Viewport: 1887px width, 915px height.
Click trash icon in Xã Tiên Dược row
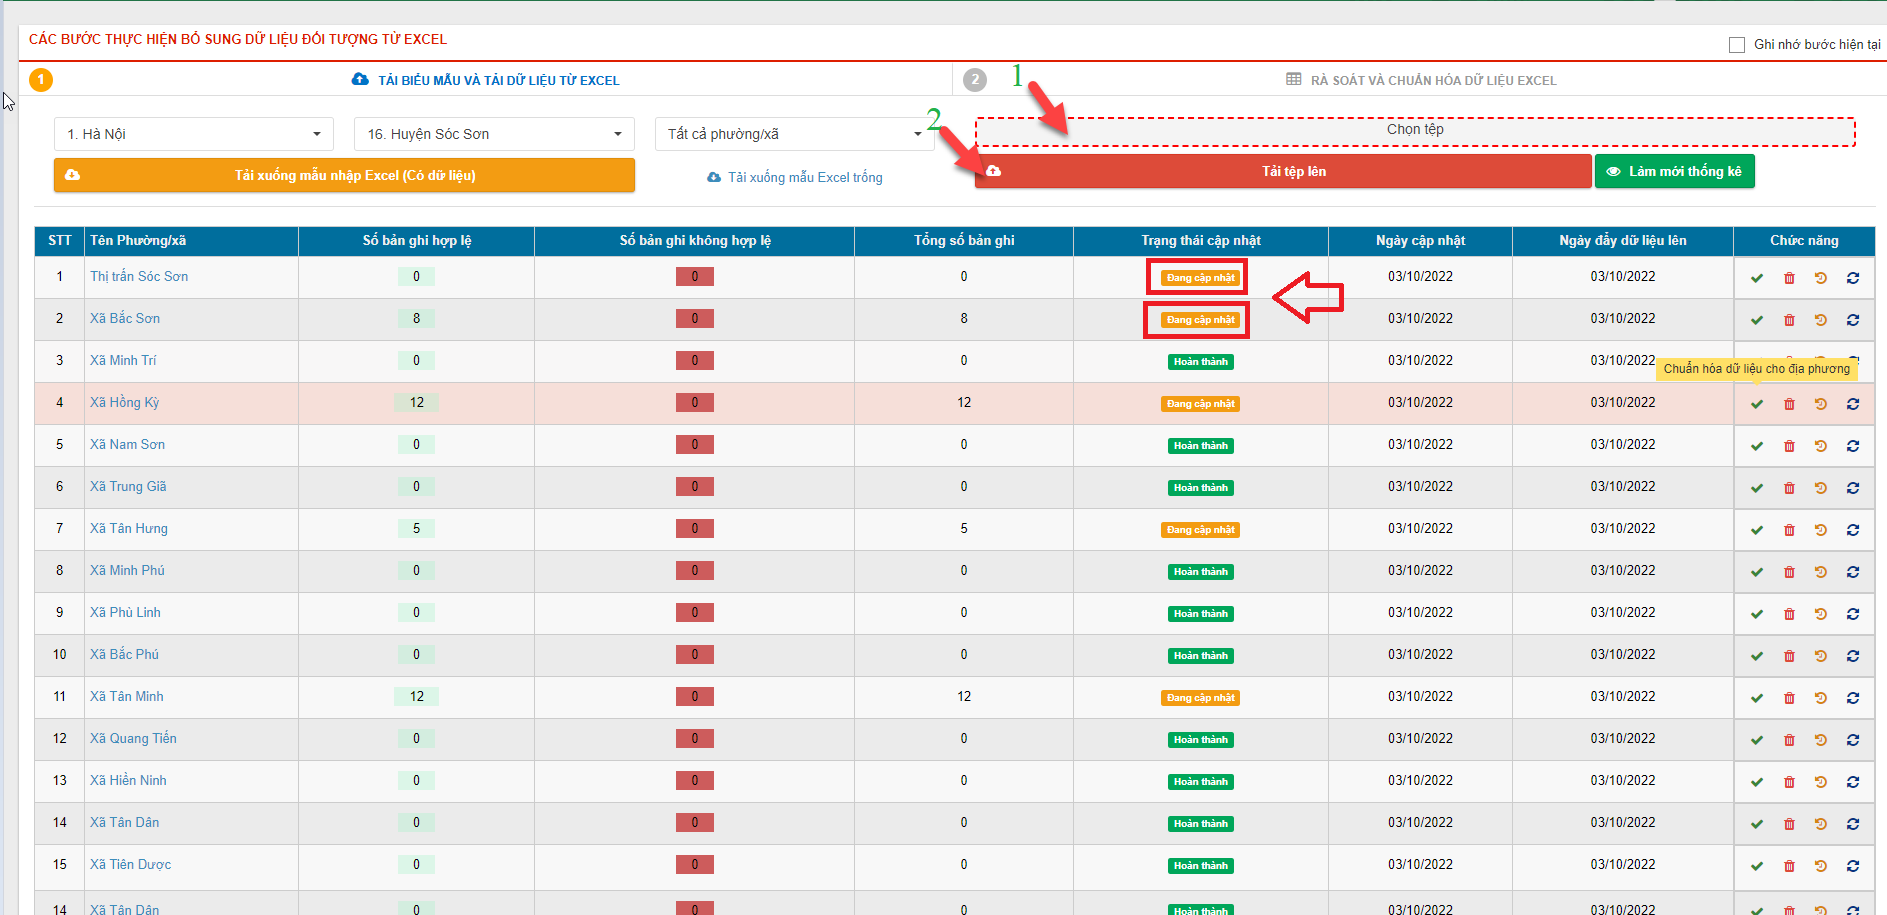click(1789, 866)
